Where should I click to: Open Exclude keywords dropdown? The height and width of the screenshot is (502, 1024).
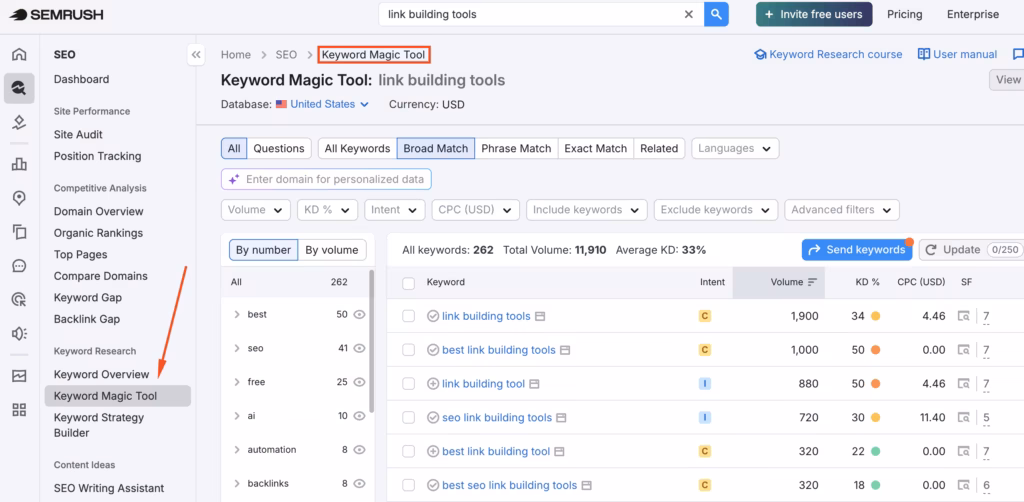click(x=716, y=210)
